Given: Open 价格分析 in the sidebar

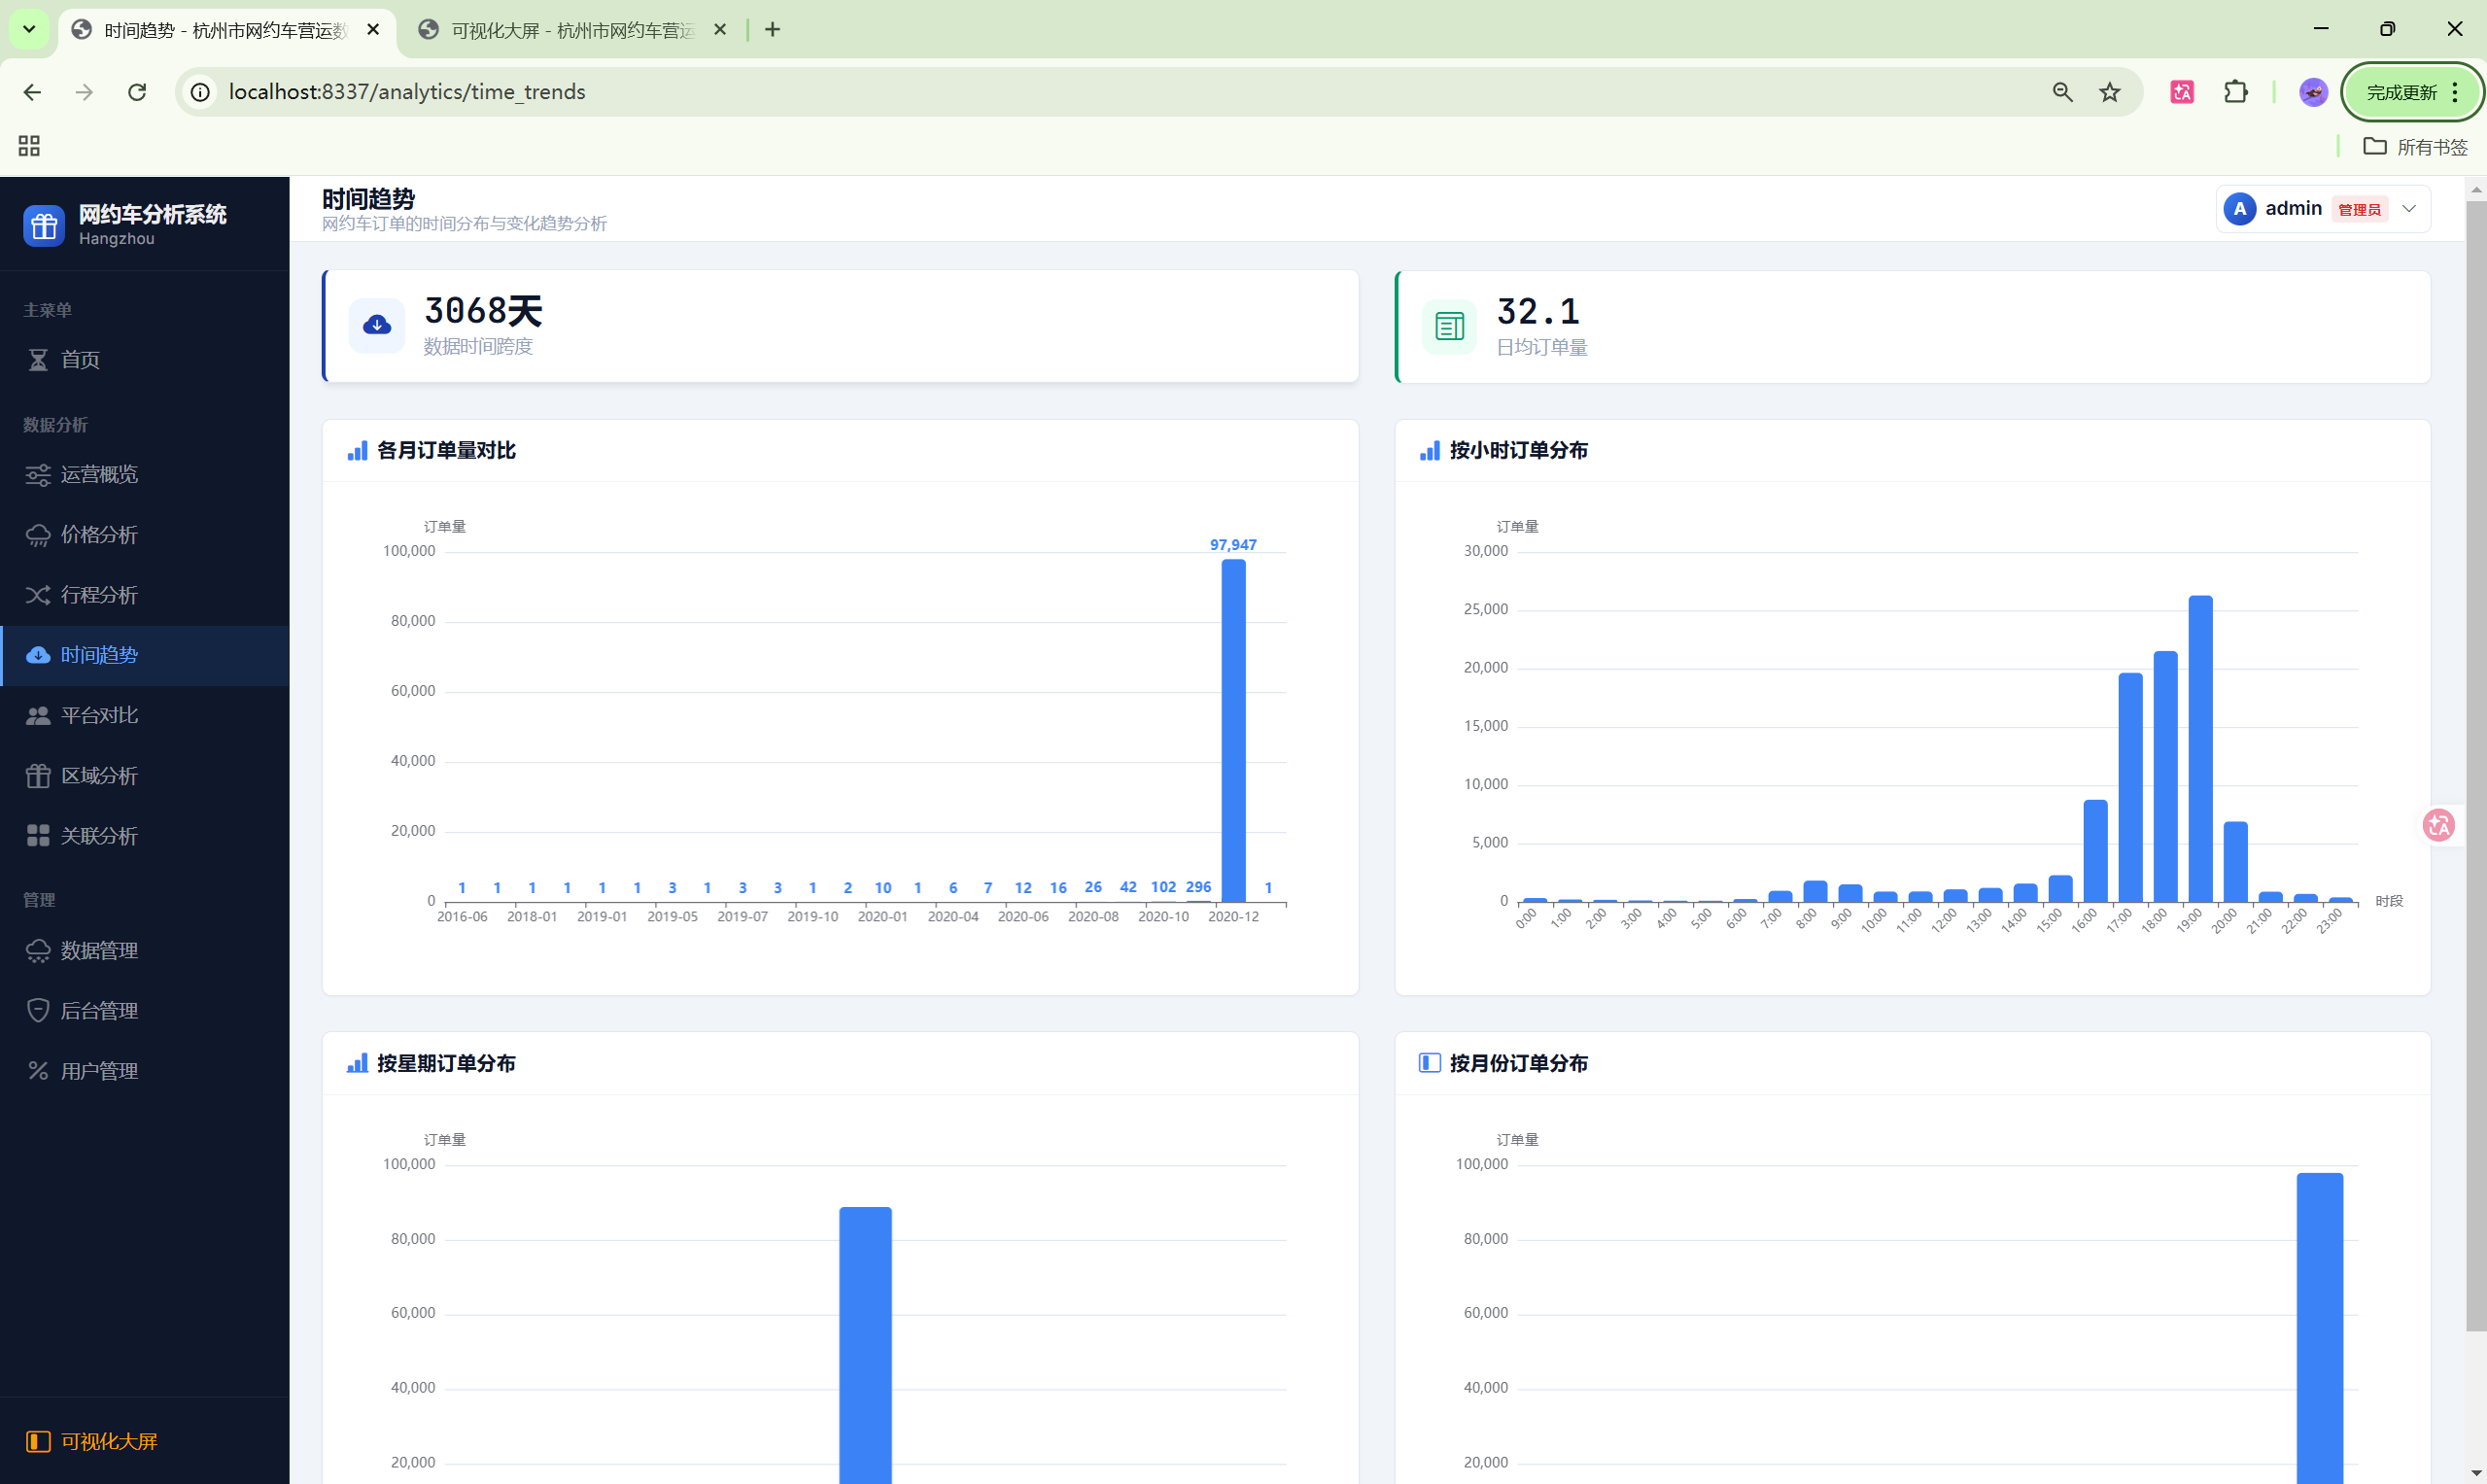Looking at the screenshot, I should (99, 535).
